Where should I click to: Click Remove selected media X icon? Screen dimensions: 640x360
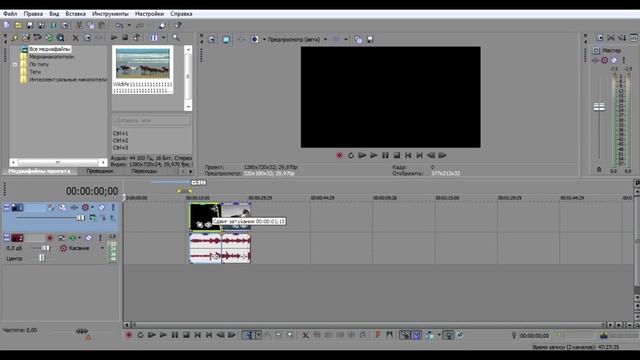tap(76, 38)
